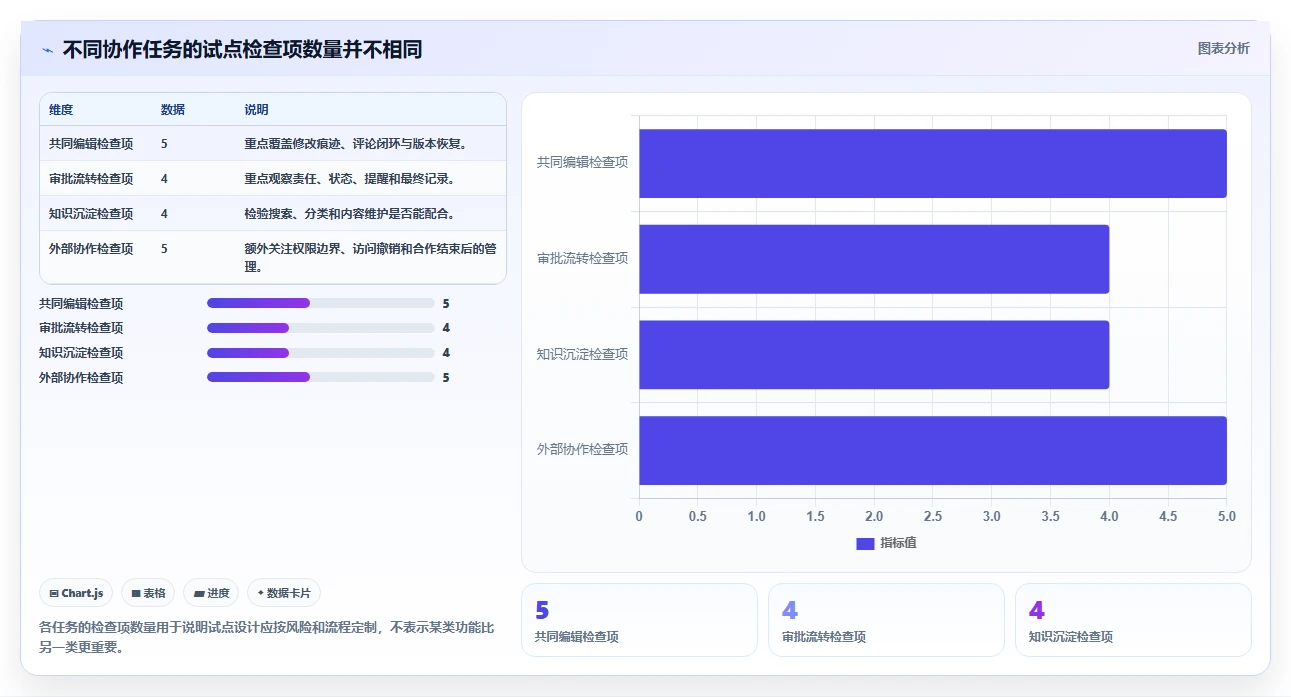Select the 数据卡片 tag chip

[284, 593]
